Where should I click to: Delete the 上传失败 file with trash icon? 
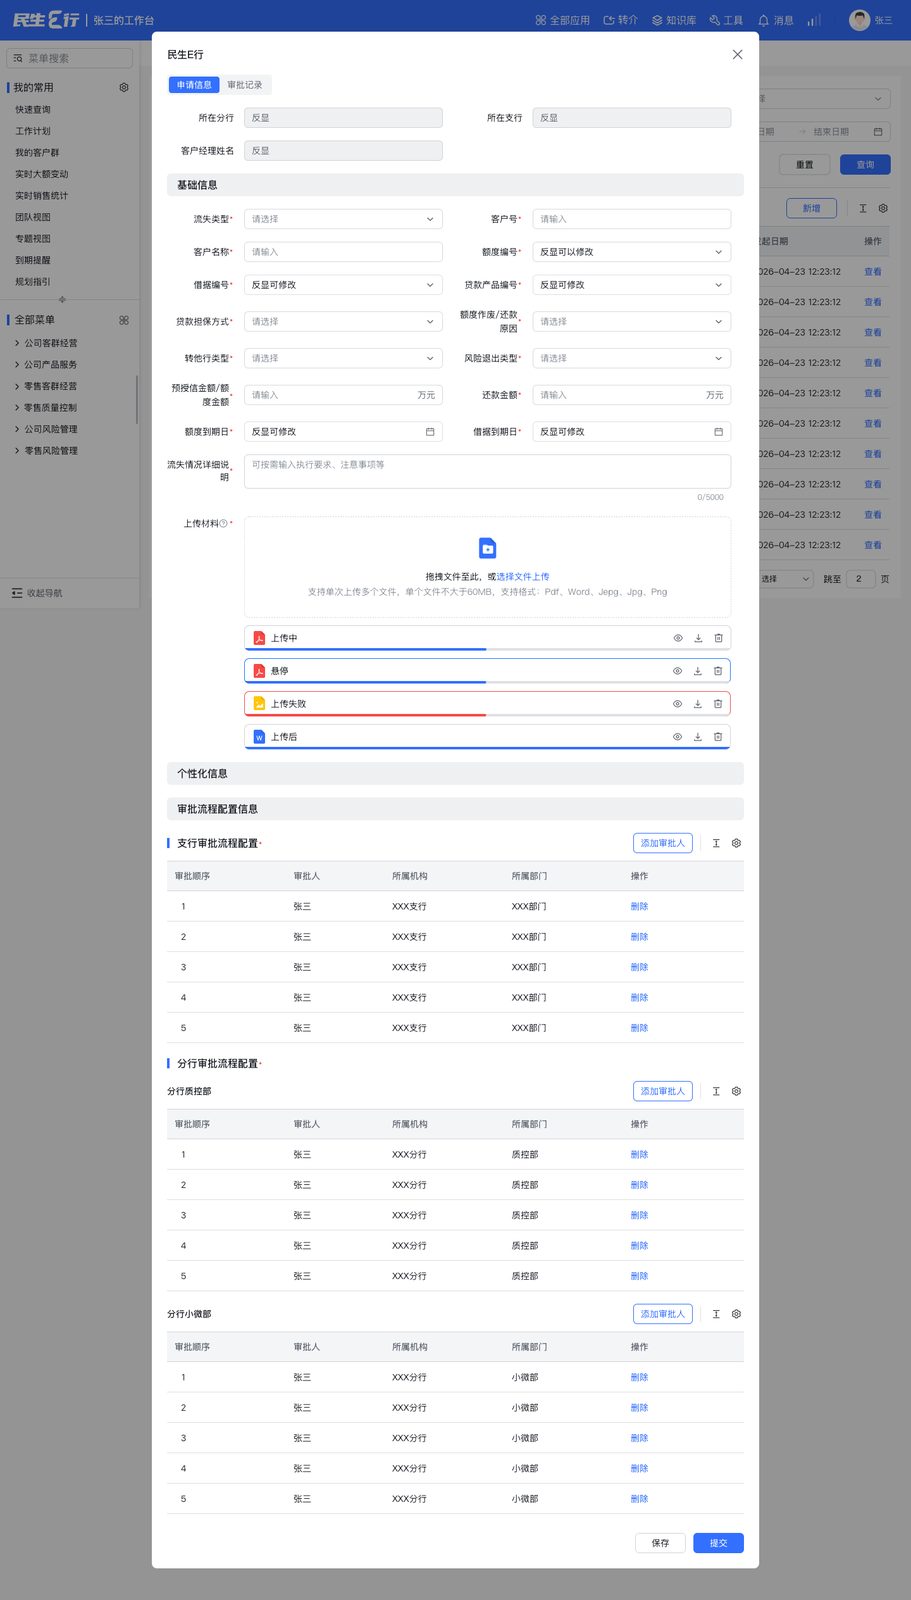[x=718, y=704]
